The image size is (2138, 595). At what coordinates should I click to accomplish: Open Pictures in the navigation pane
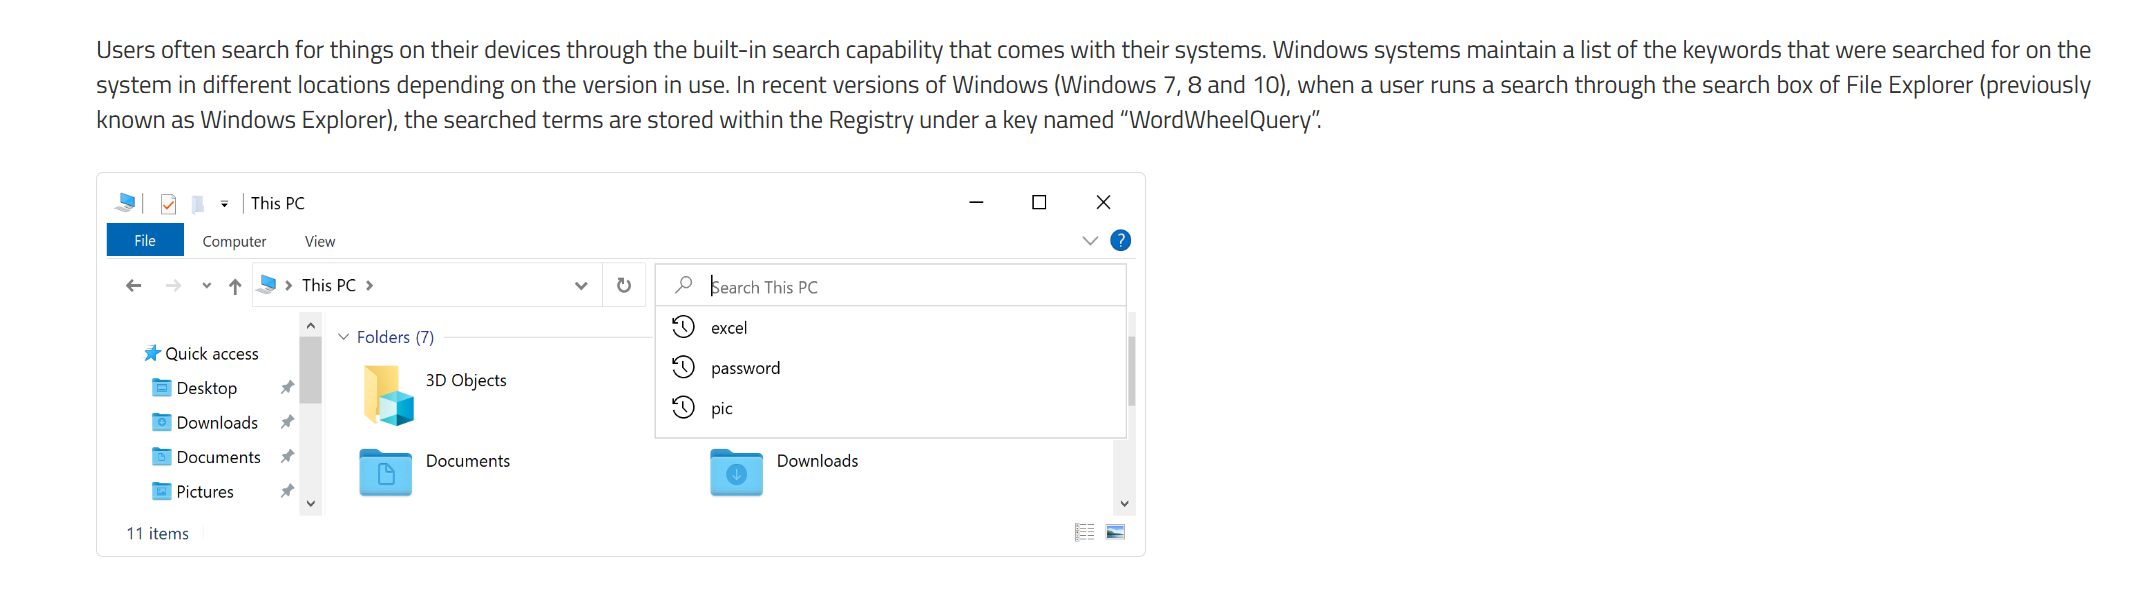(193, 491)
